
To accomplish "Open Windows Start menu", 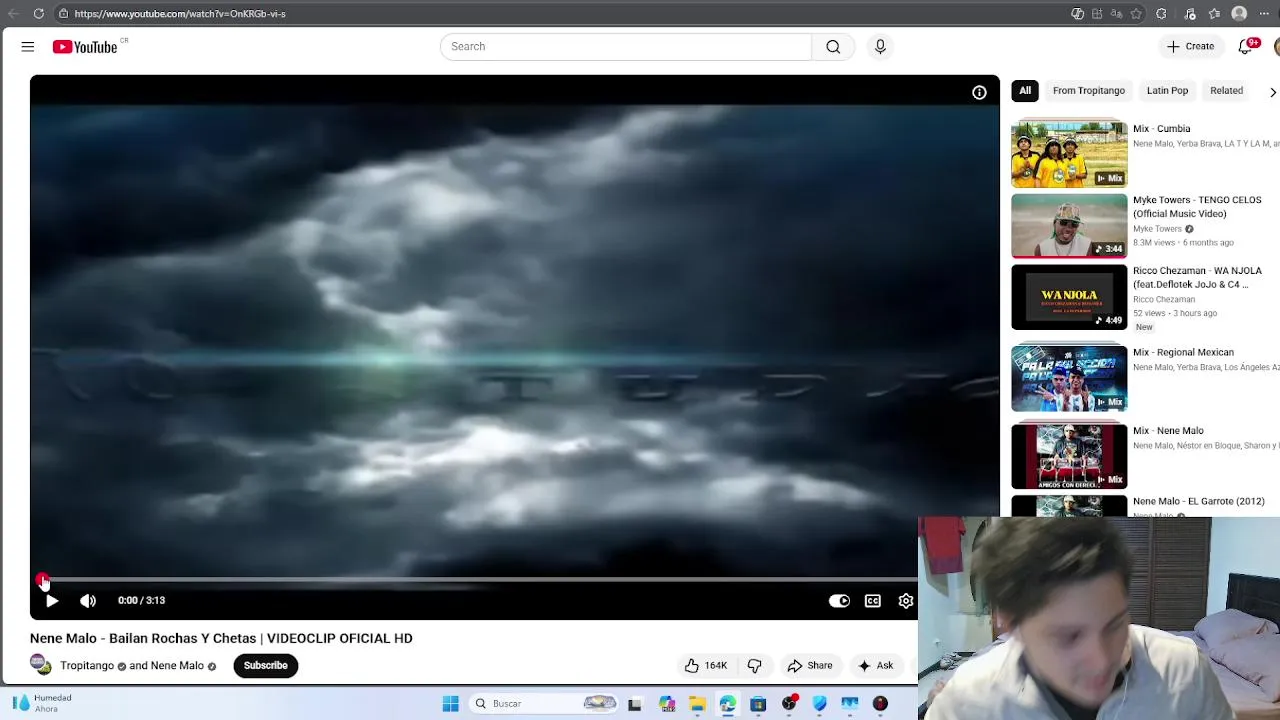I will coord(451,704).
